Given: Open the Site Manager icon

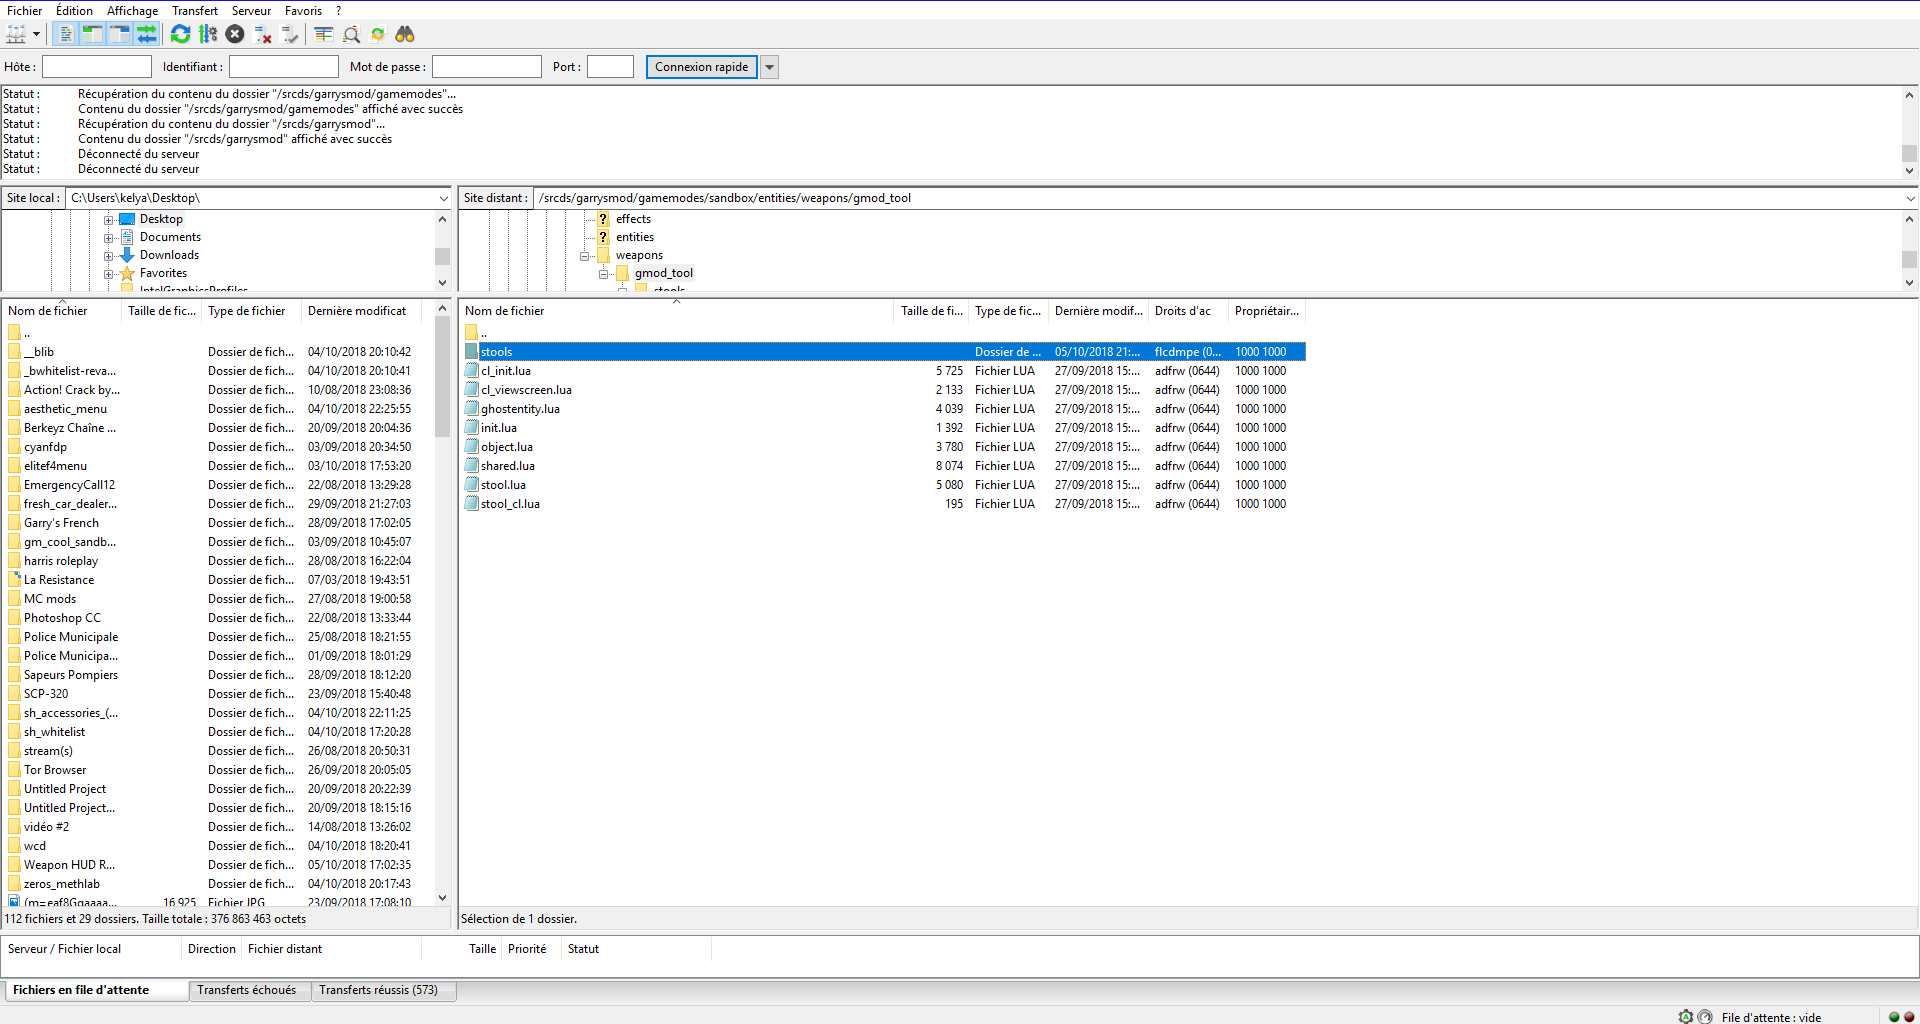Looking at the screenshot, I should (16, 34).
